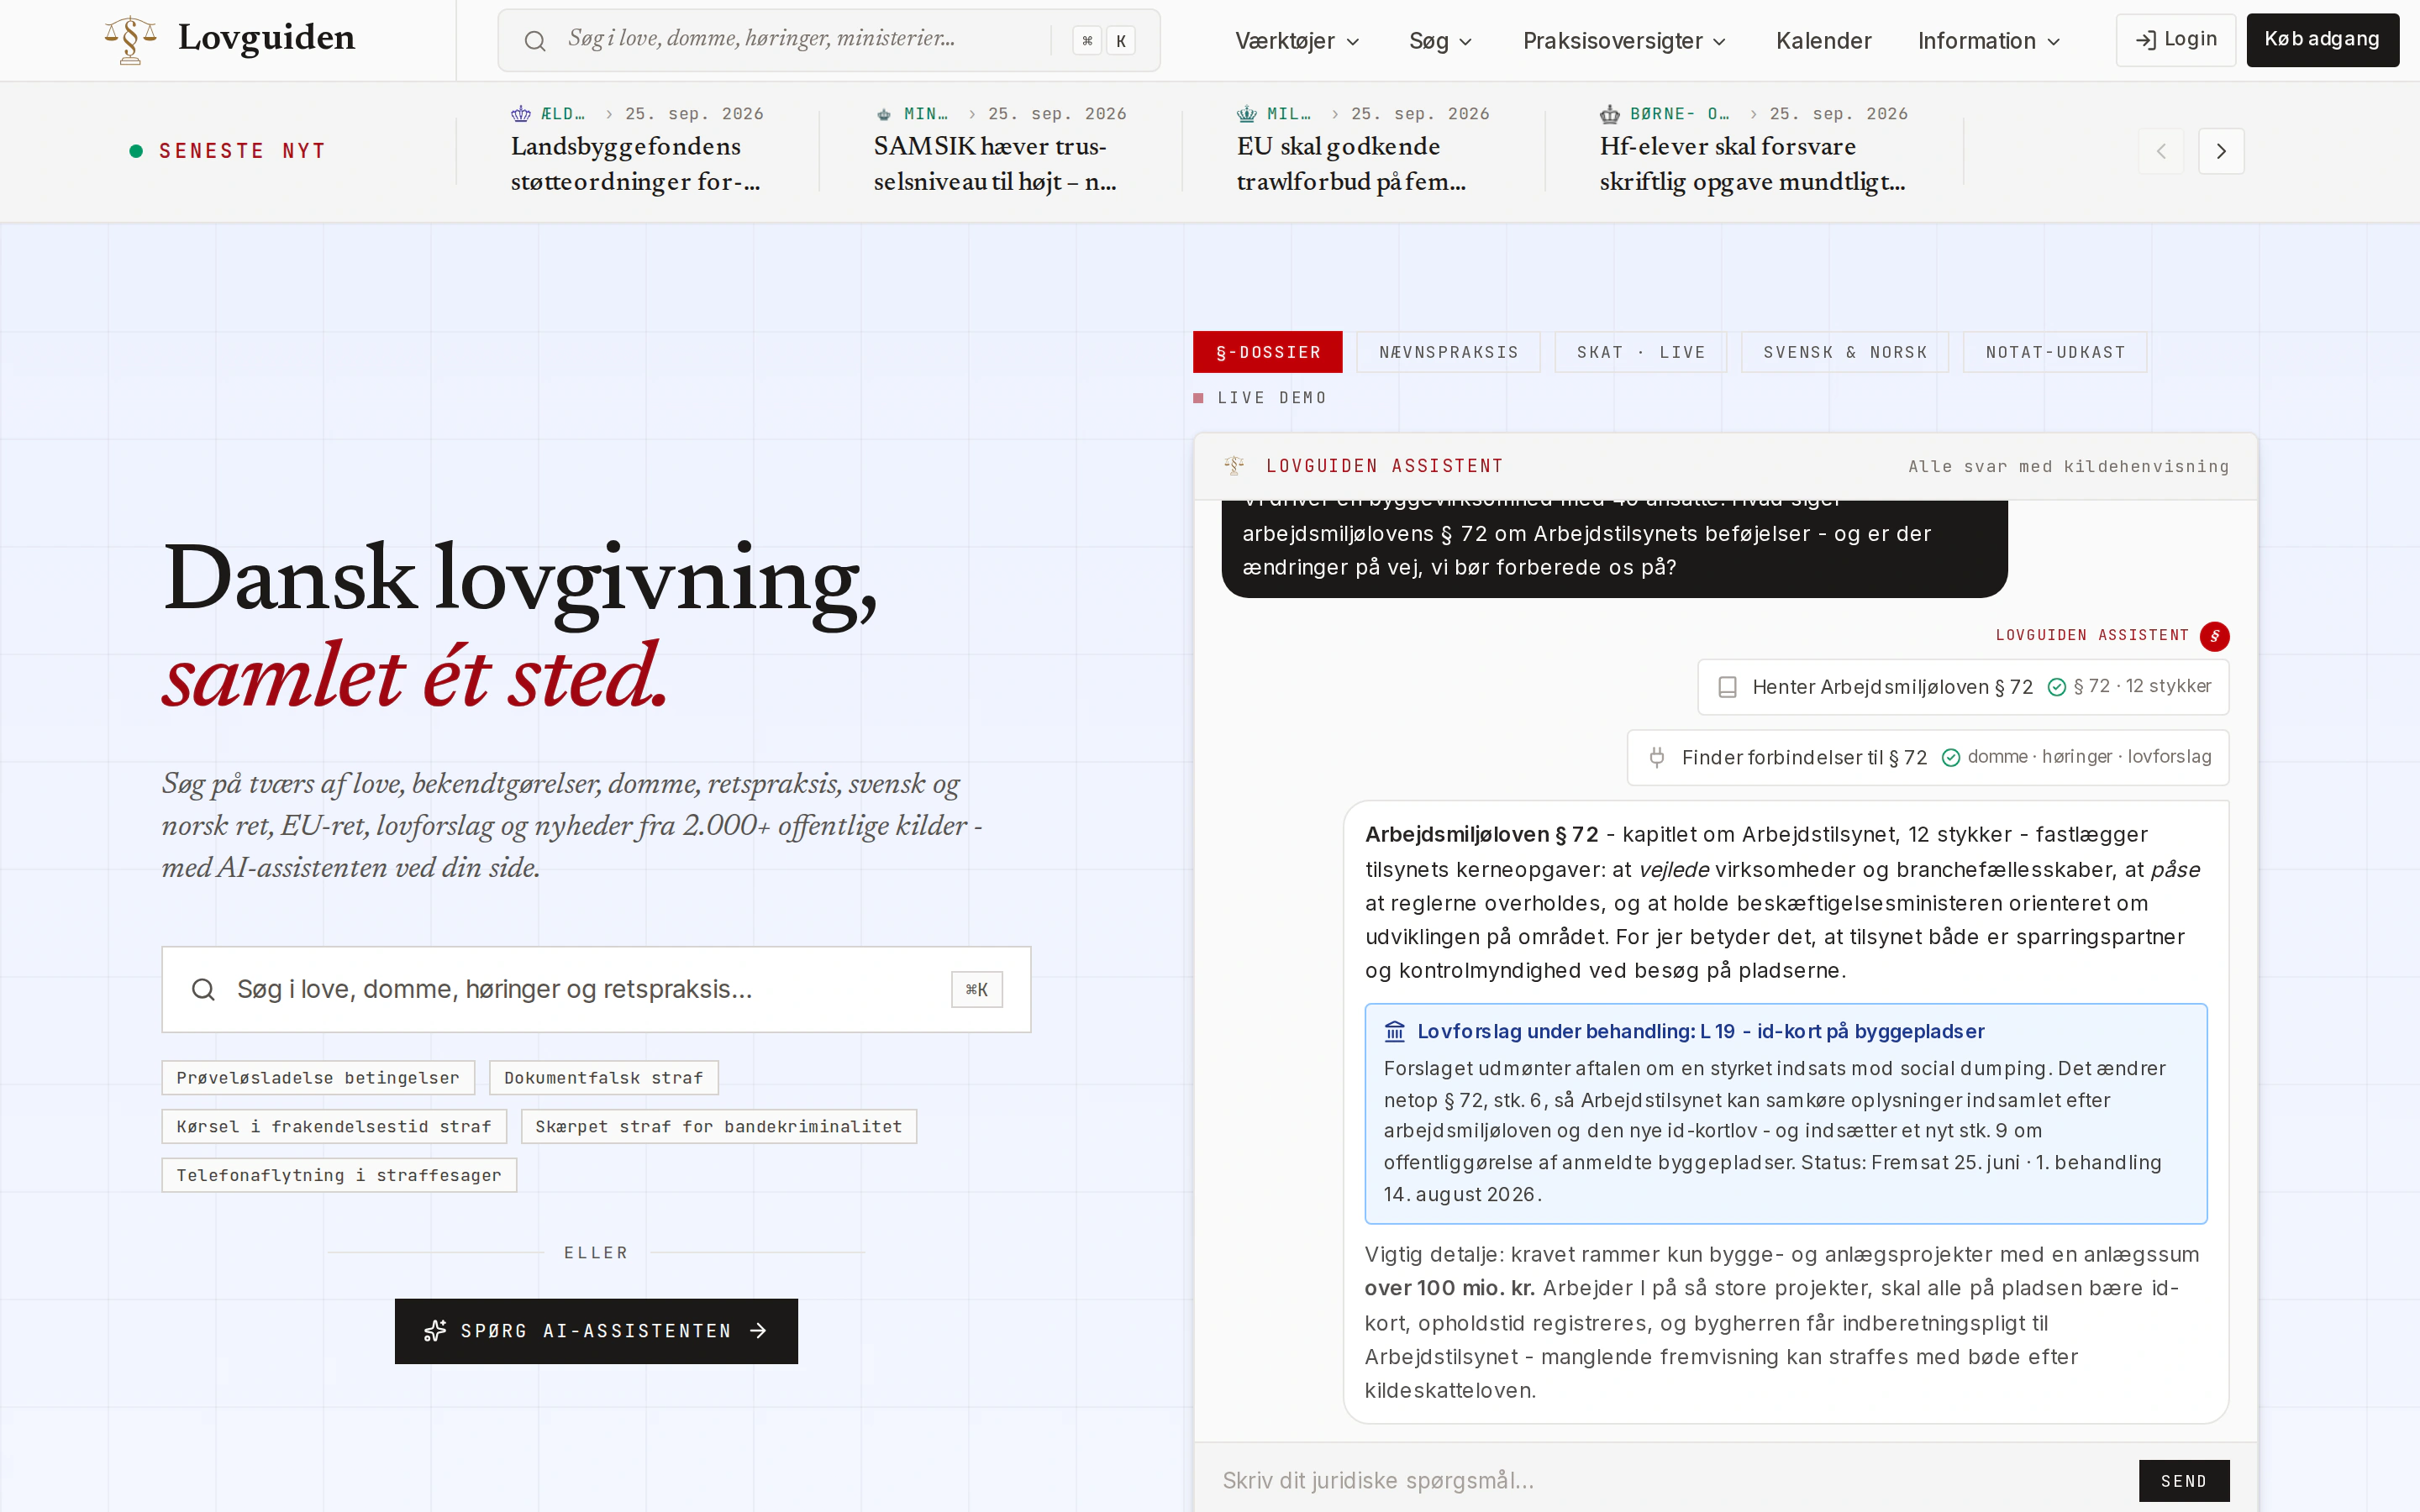The height and width of the screenshot is (1512, 2420).
Task: Click the SEND button in the assistant
Action: [2183, 1481]
